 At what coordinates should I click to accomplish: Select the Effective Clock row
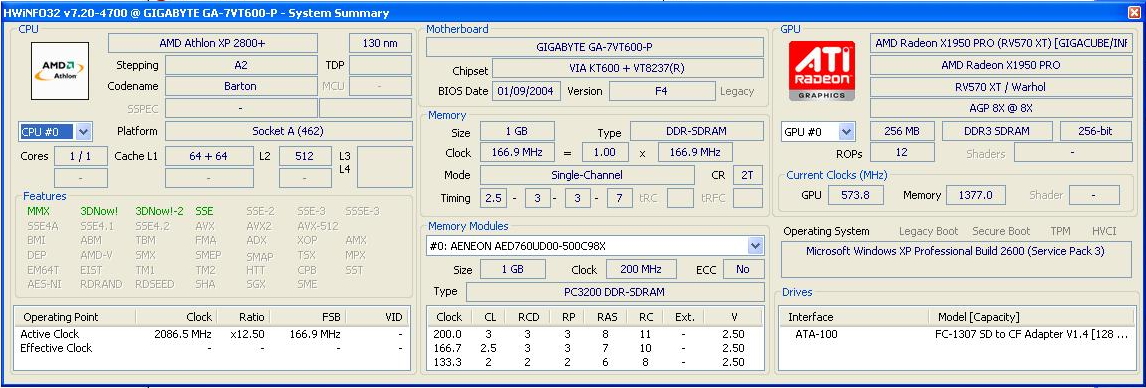point(212,348)
